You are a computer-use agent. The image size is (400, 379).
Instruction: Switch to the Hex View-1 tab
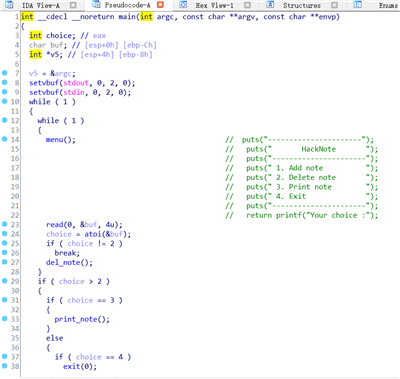(x=214, y=5)
